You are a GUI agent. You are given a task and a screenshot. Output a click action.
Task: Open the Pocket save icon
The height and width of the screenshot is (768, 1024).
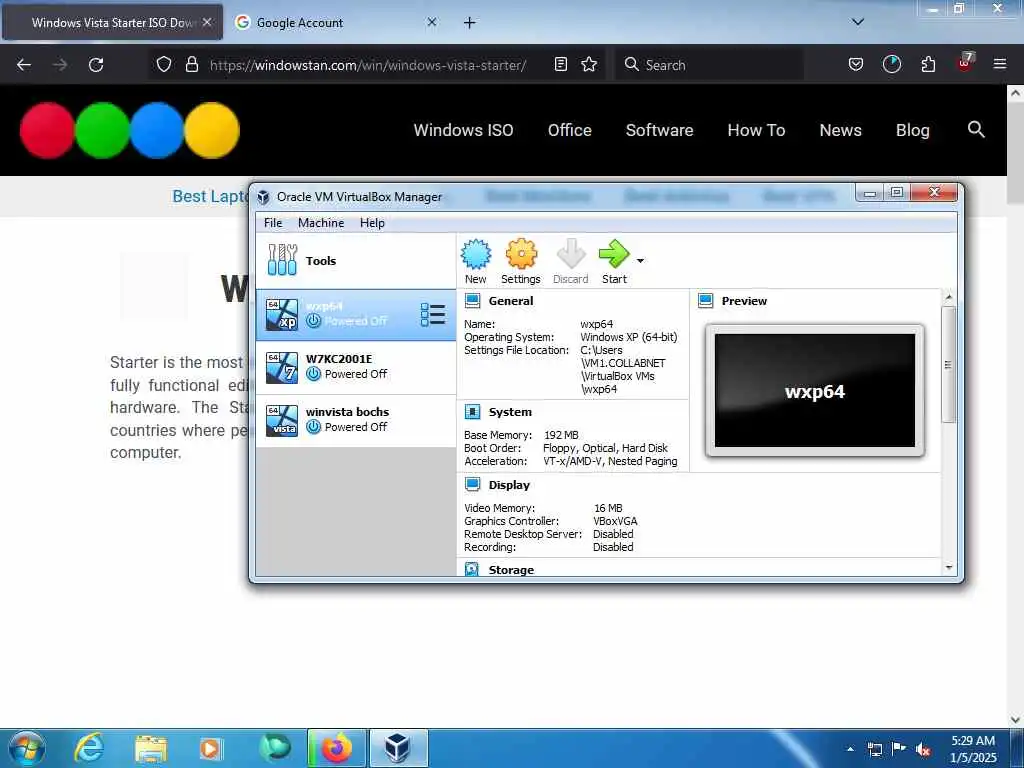pyautogui.click(x=856, y=64)
